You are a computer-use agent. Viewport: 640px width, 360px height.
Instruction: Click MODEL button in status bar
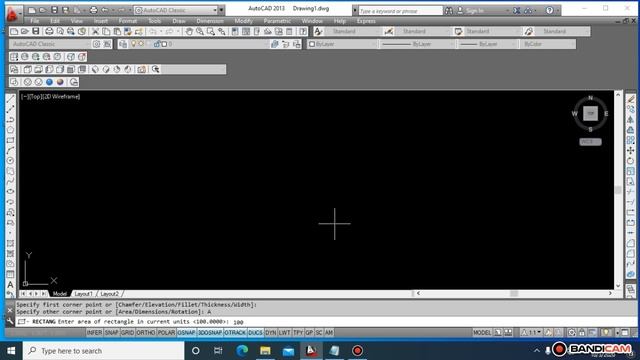click(x=482, y=333)
